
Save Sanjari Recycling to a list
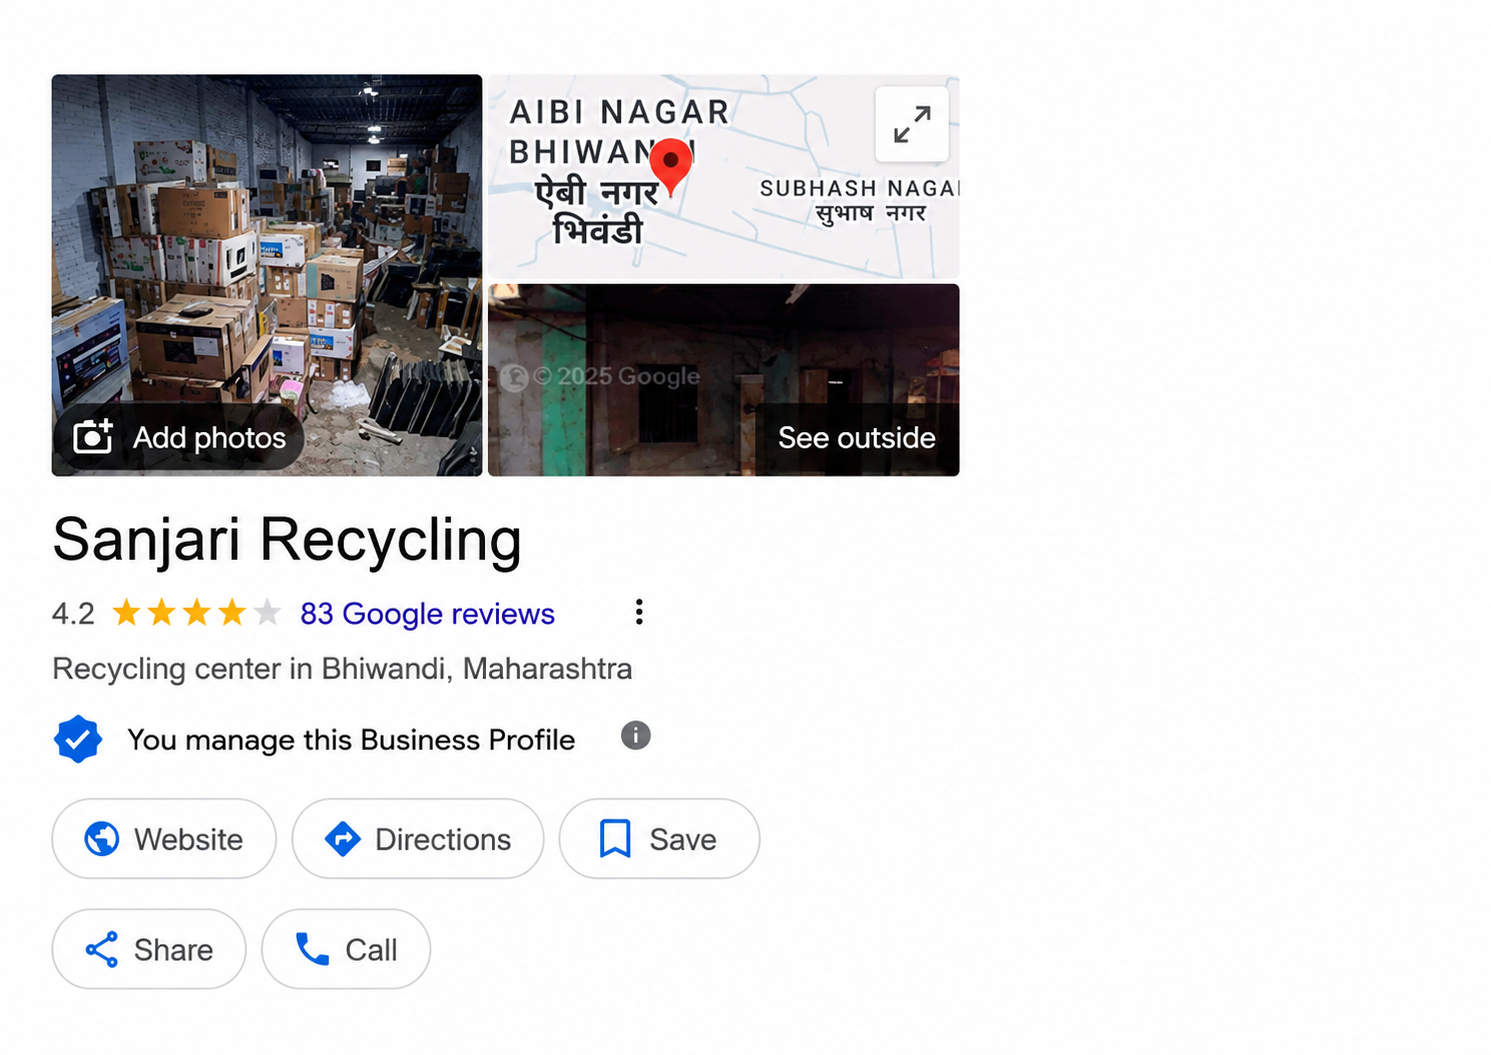[659, 839]
